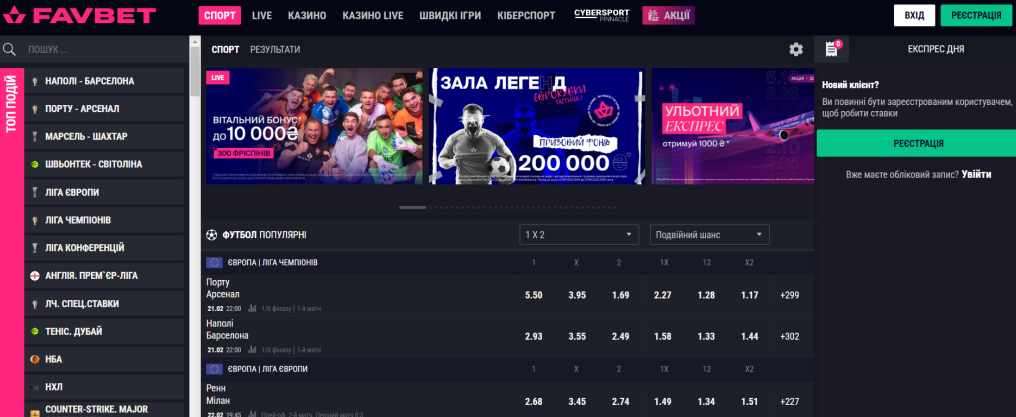Click England flag icon for Прем'єр-ліга
1016x417 pixels.
point(35,276)
